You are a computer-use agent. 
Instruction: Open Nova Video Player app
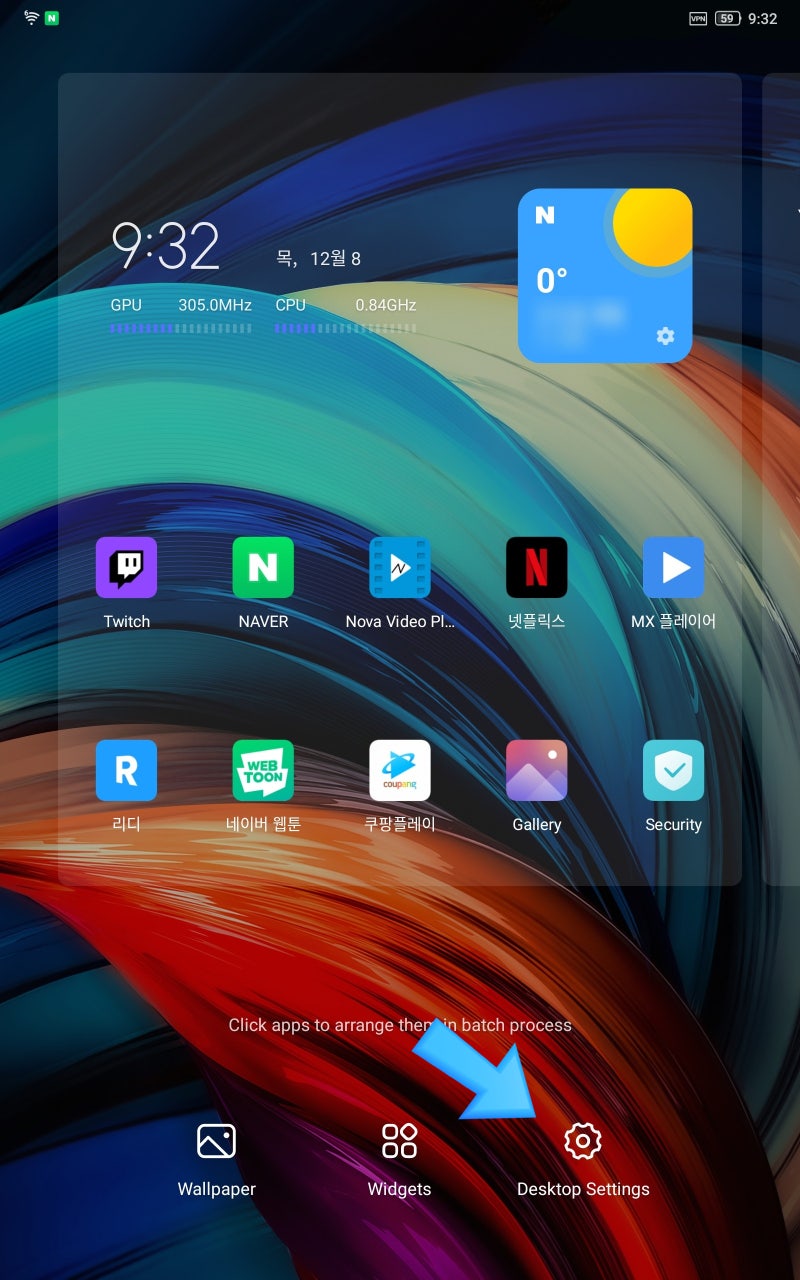coord(400,567)
